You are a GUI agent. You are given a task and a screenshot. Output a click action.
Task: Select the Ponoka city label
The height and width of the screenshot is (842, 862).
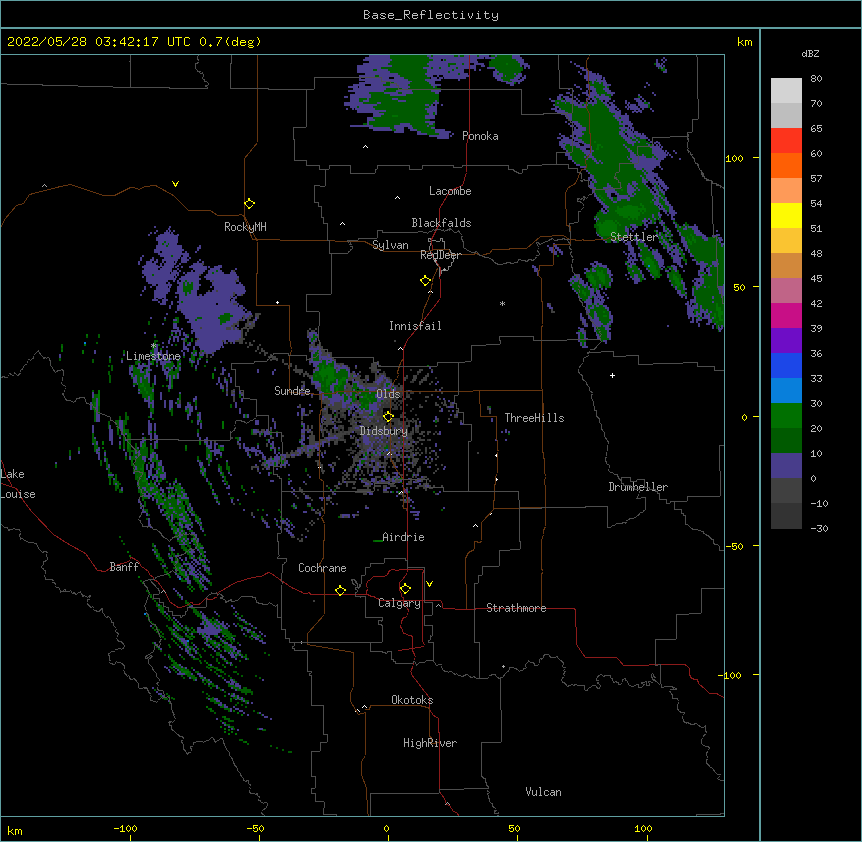480,136
